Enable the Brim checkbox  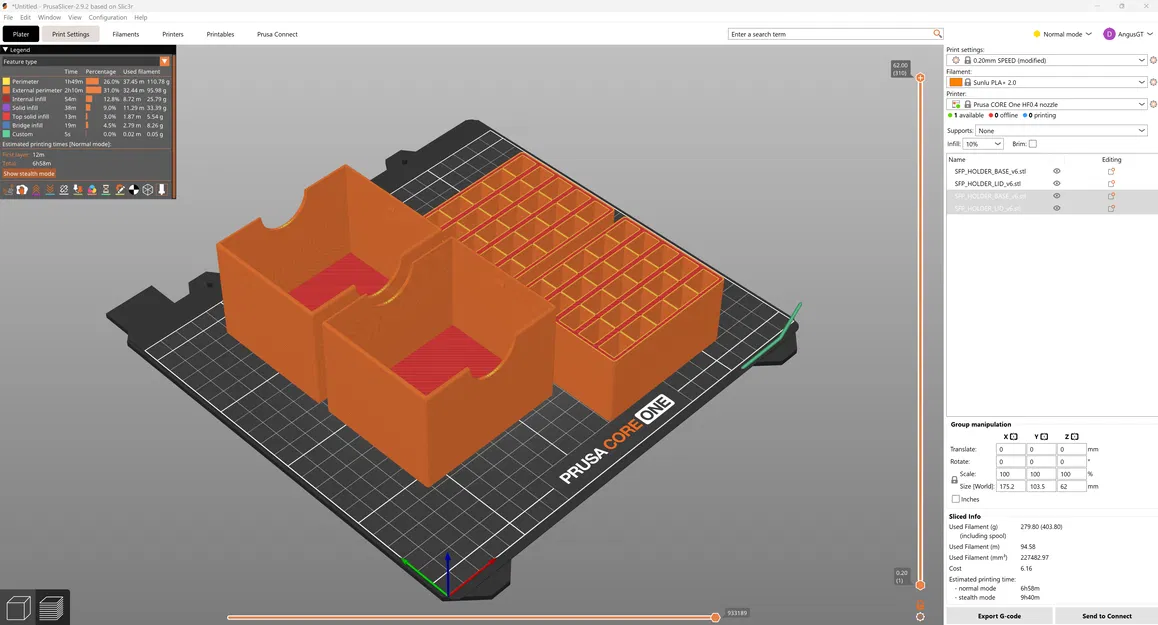tap(1032, 144)
